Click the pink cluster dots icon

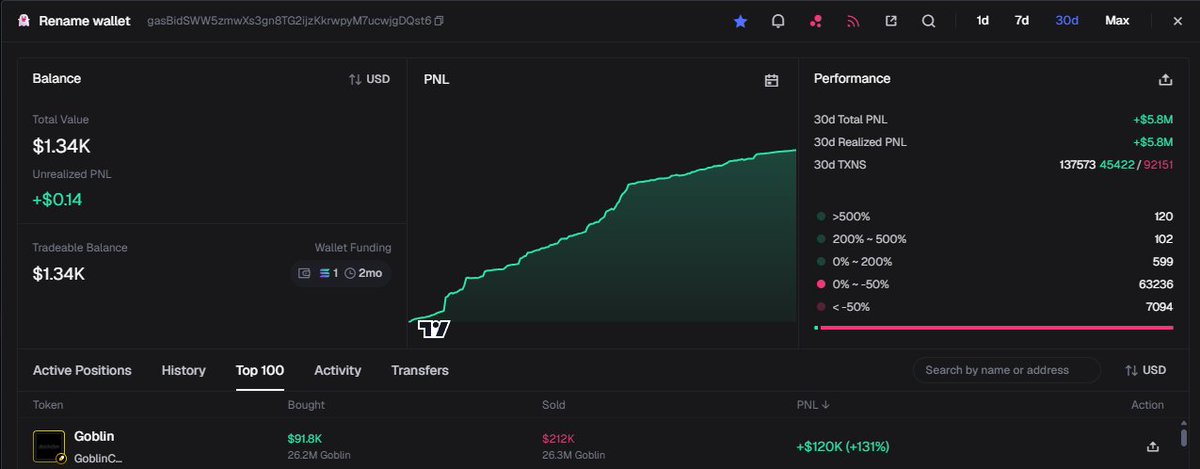point(816,21)
